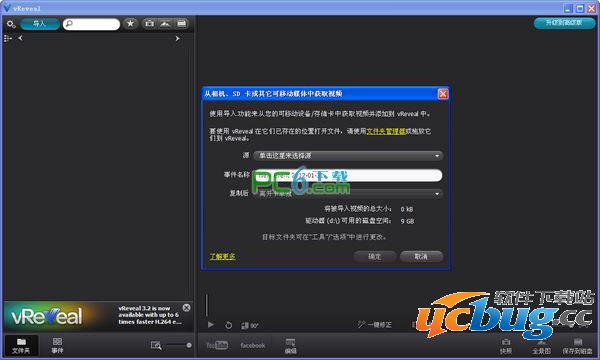Click the upgrade to premium button
This screenshot has height=360, width=600.
(564, 23)
